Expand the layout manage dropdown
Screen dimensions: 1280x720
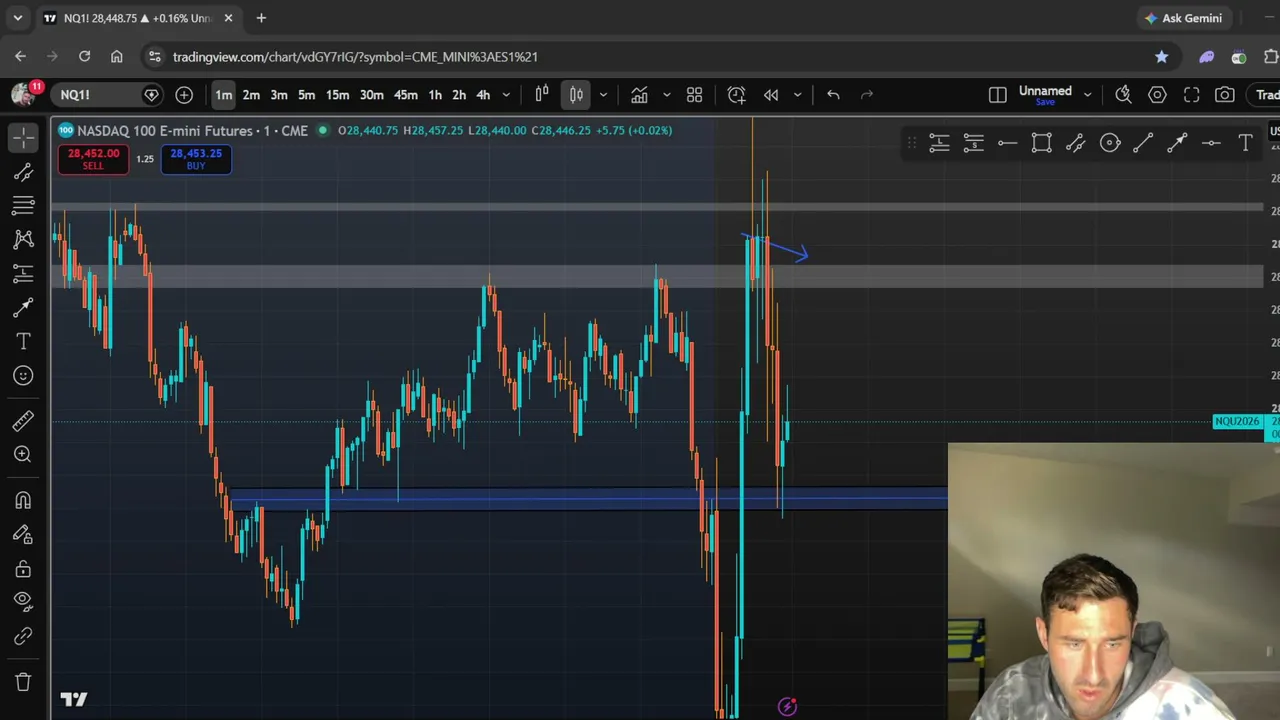tap(1088, 95)
